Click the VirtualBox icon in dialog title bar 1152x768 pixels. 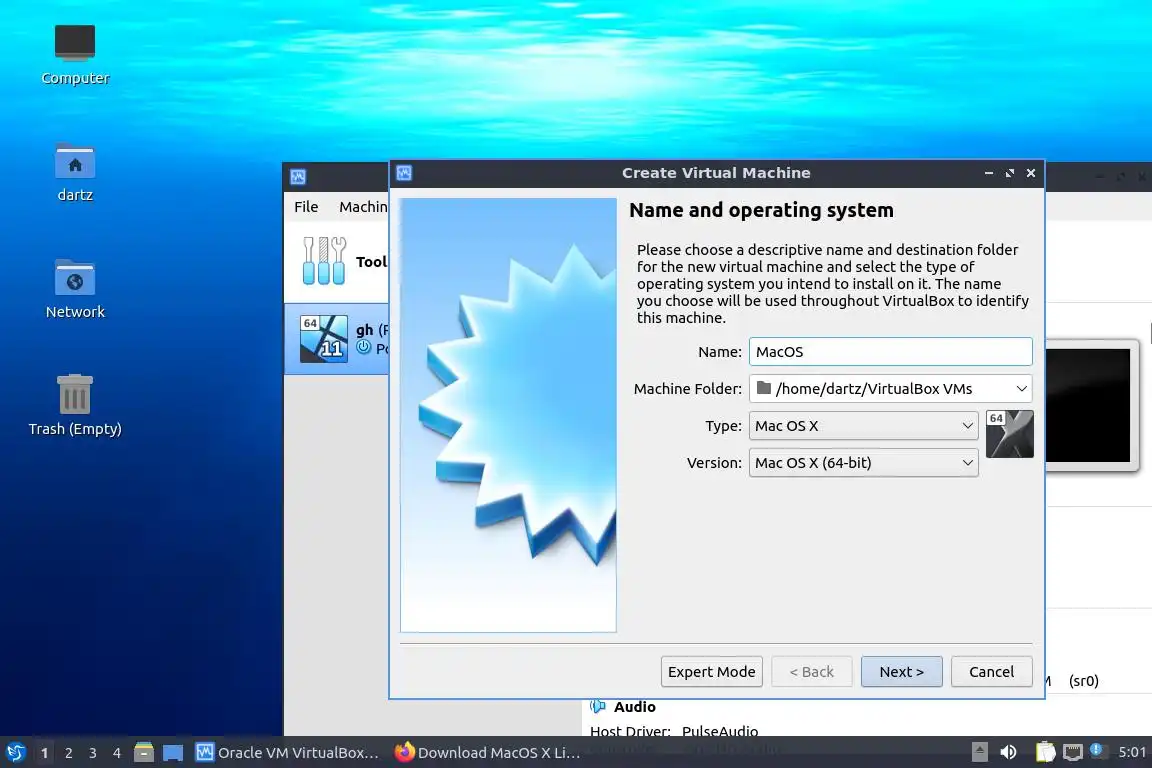(x=404, y=173)
